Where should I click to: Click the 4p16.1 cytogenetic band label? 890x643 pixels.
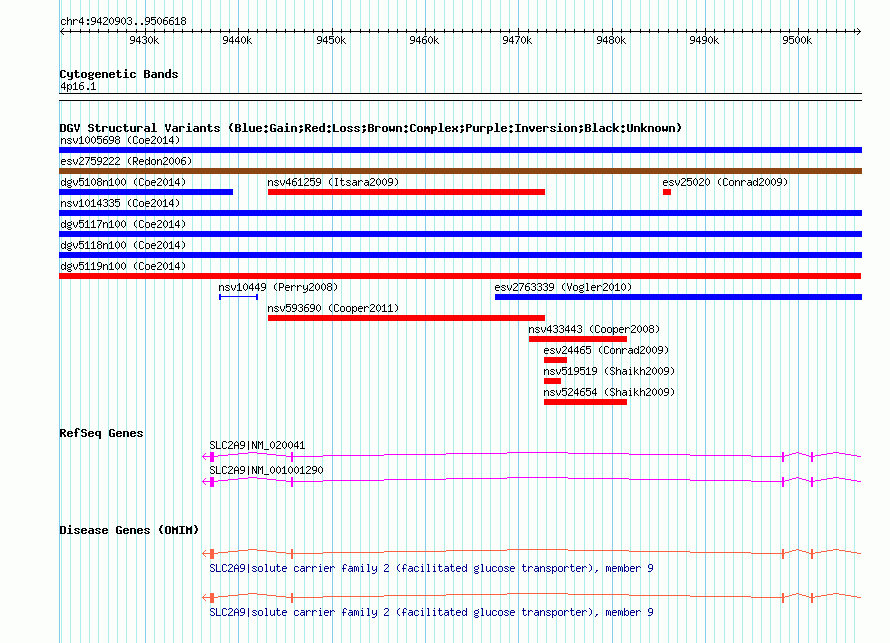[x=78, y=87]
